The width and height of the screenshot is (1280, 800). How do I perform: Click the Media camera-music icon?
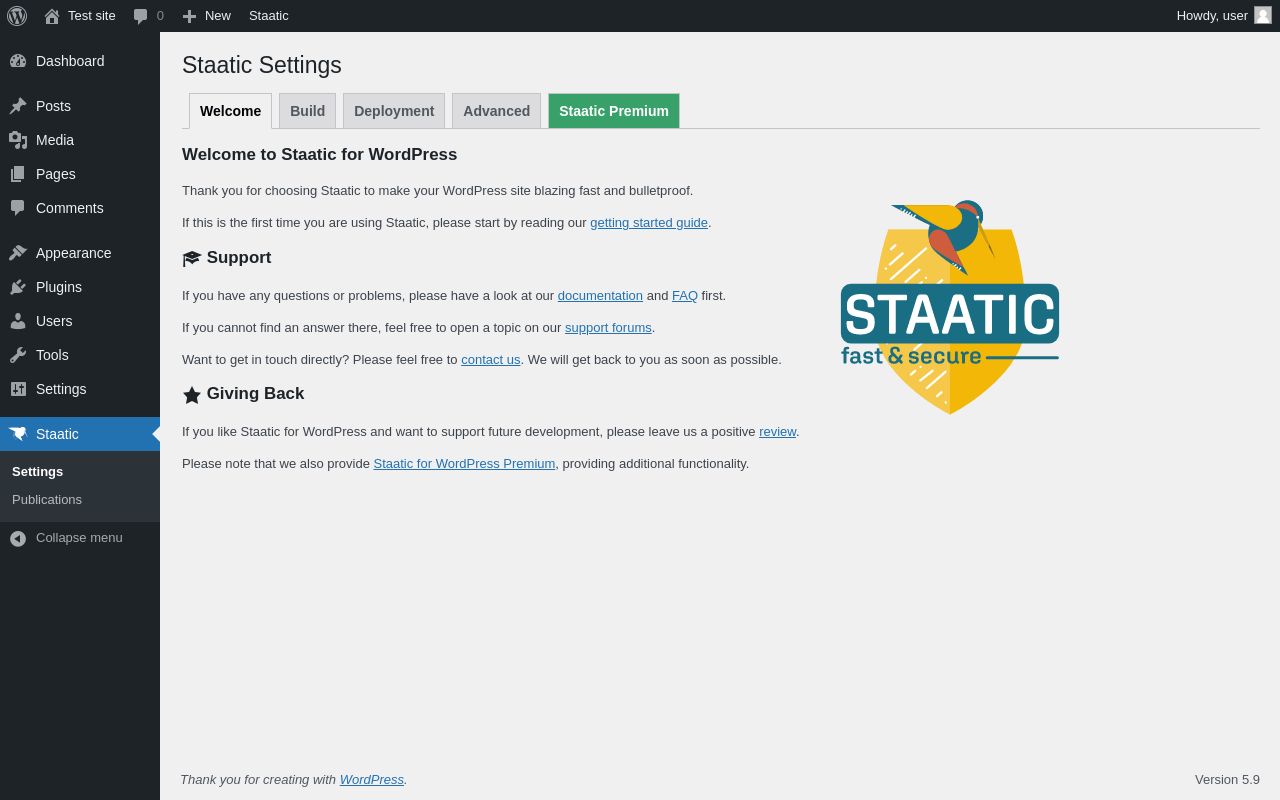[18, 140]
